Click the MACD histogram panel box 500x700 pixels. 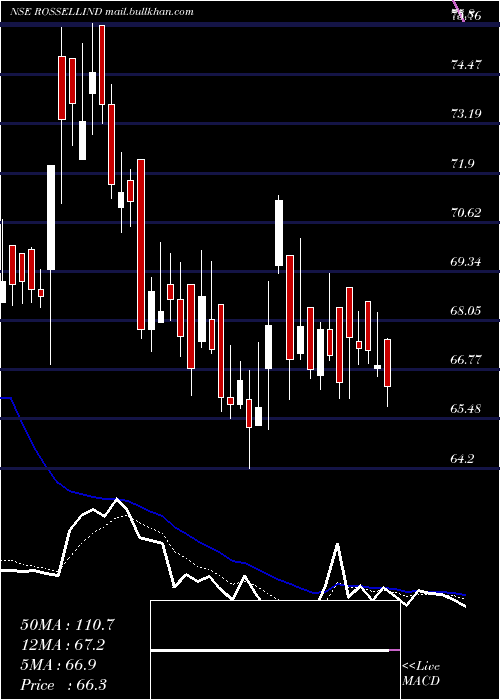tap(275, 650)
